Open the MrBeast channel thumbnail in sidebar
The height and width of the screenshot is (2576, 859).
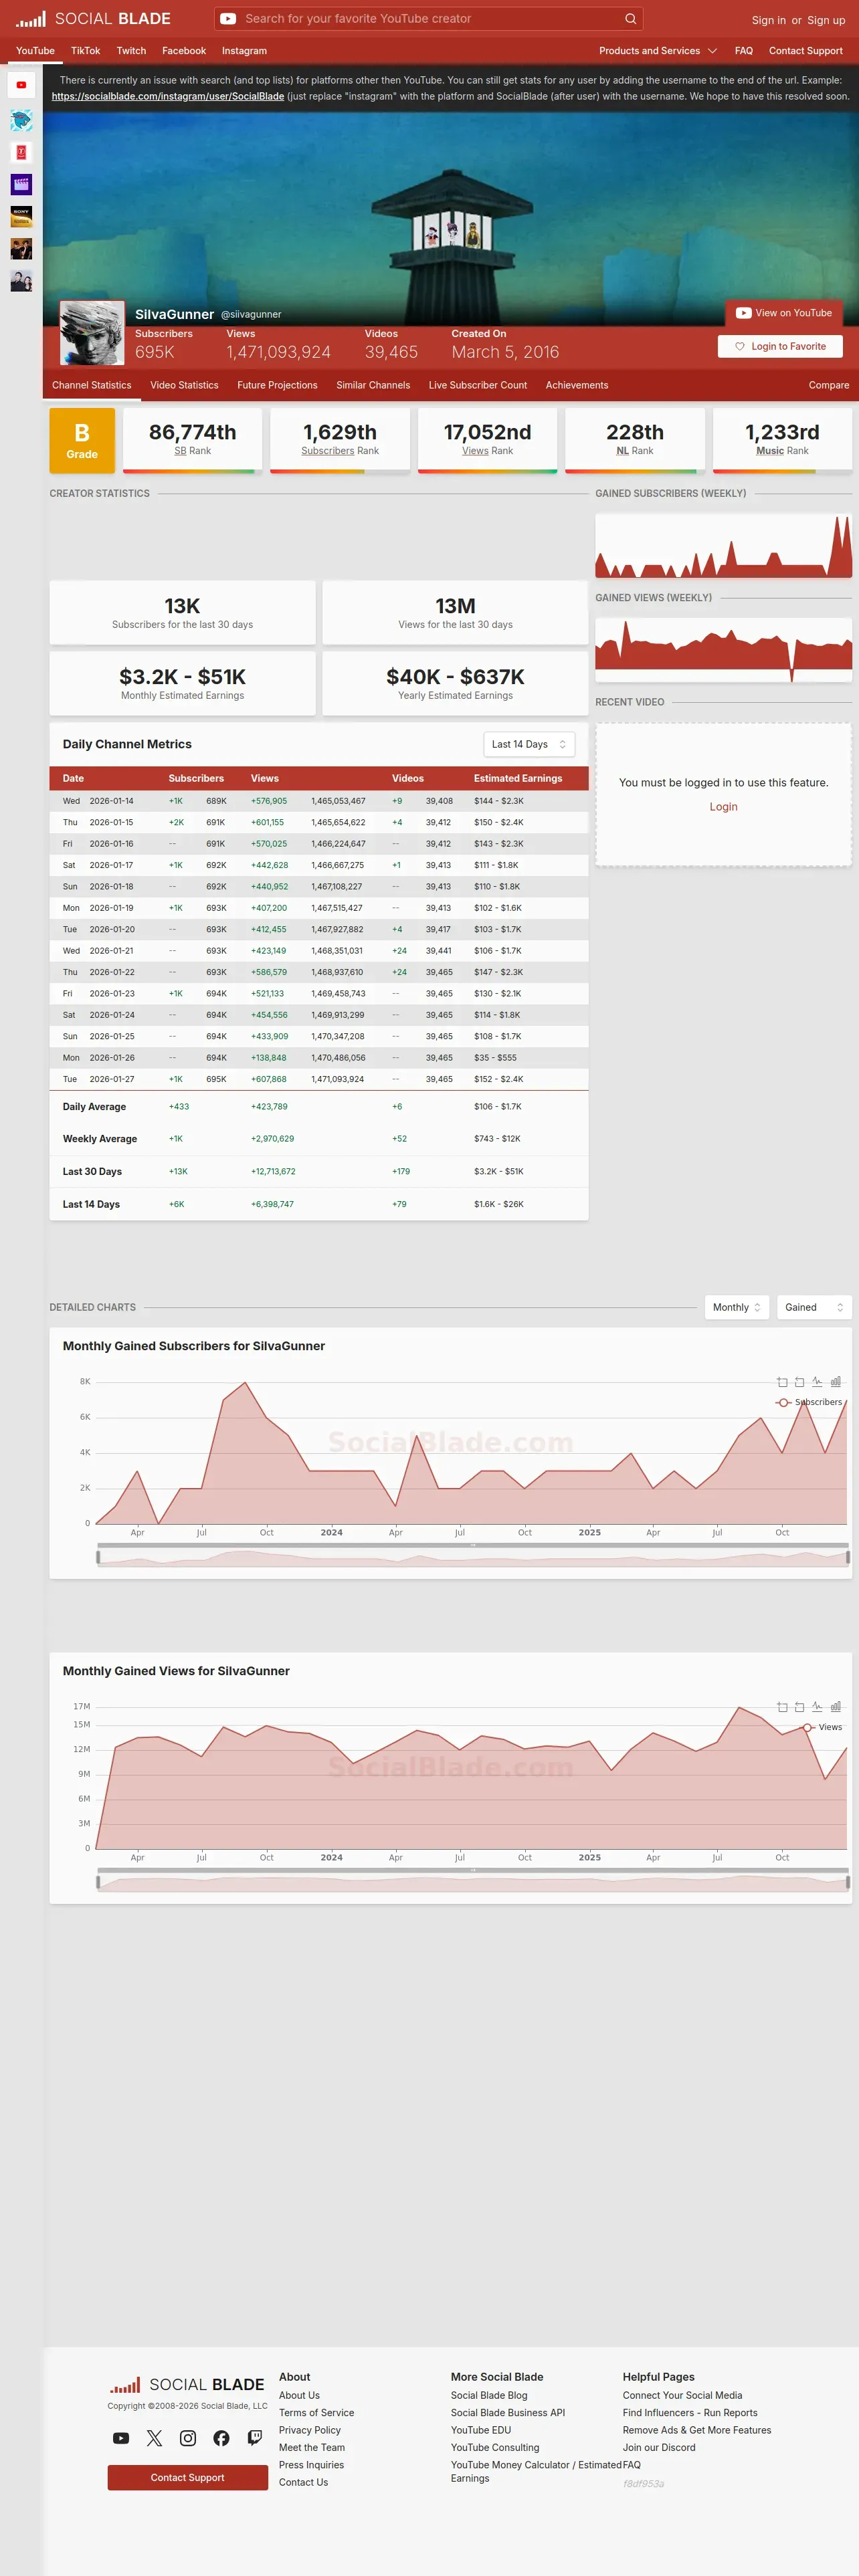point(21,120)
